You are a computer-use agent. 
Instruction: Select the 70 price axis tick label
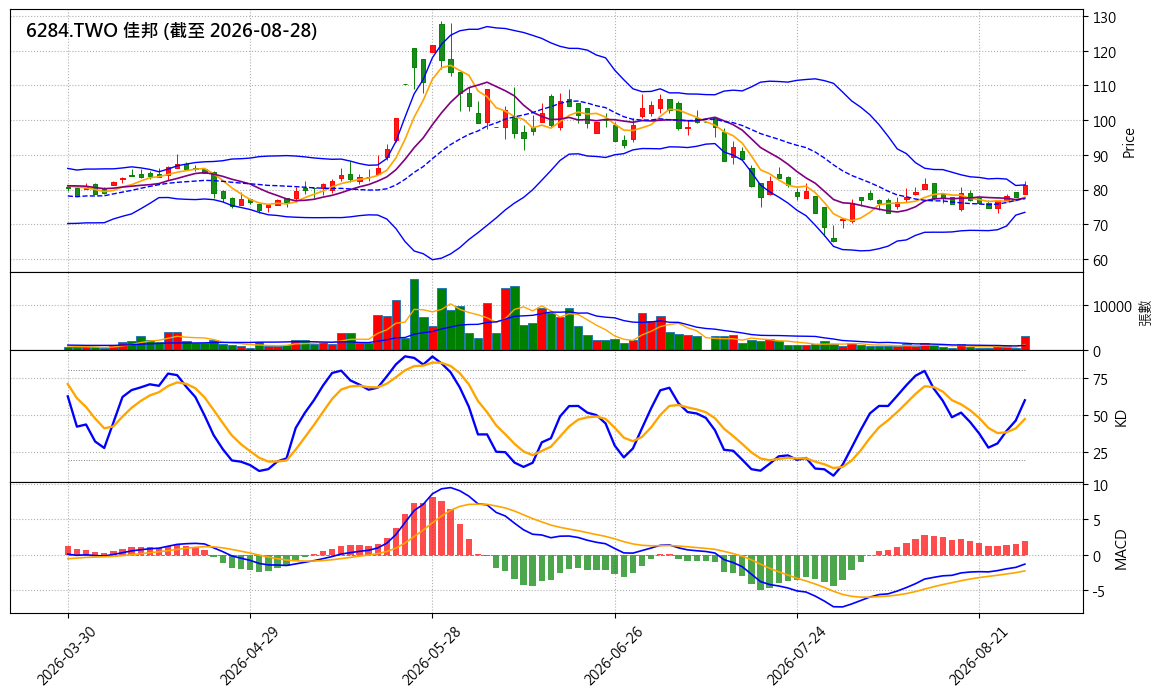[1100, 225]
